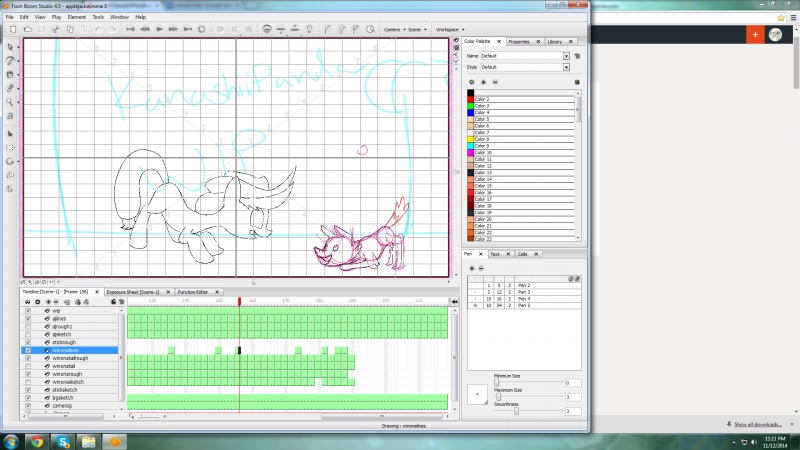Select the Zoom magnifier tool in left toolbox
Image resolution: width=800 pixels, height=450 pixels.
[x=10, y=102]
